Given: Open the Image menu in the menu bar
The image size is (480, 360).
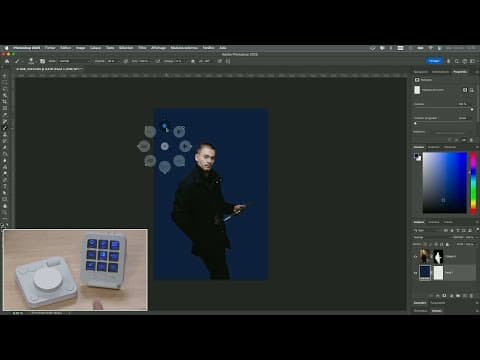Looking at the screenshot, I should (x=80, y=48).
